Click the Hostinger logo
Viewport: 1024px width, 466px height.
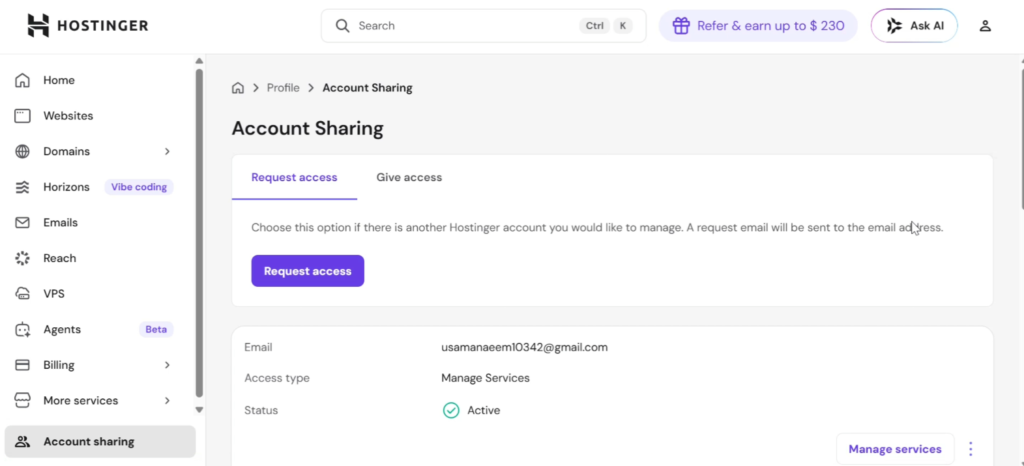pos(86,26)
